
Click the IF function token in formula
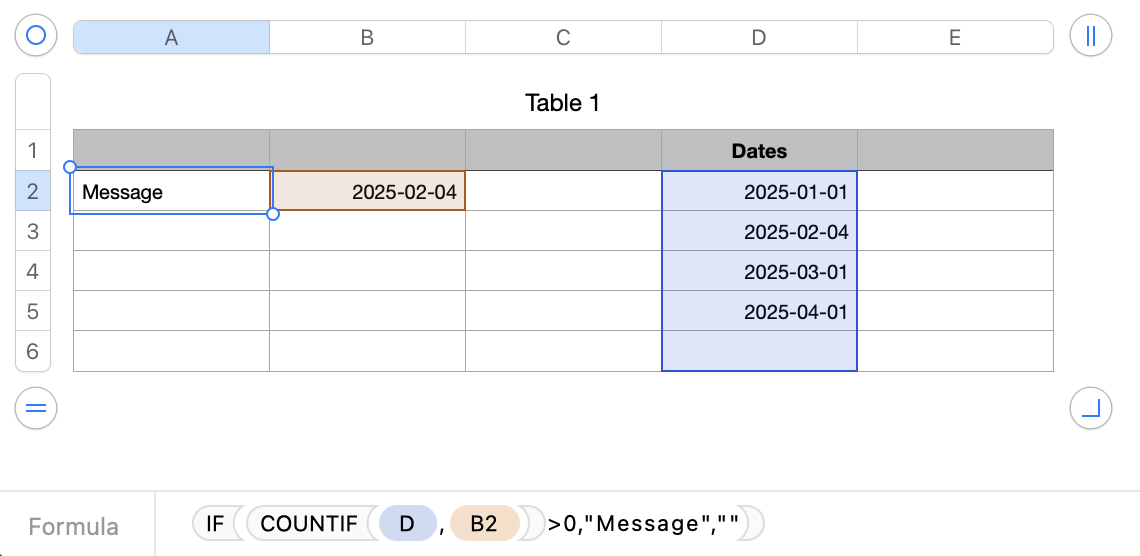pos(214,523)
